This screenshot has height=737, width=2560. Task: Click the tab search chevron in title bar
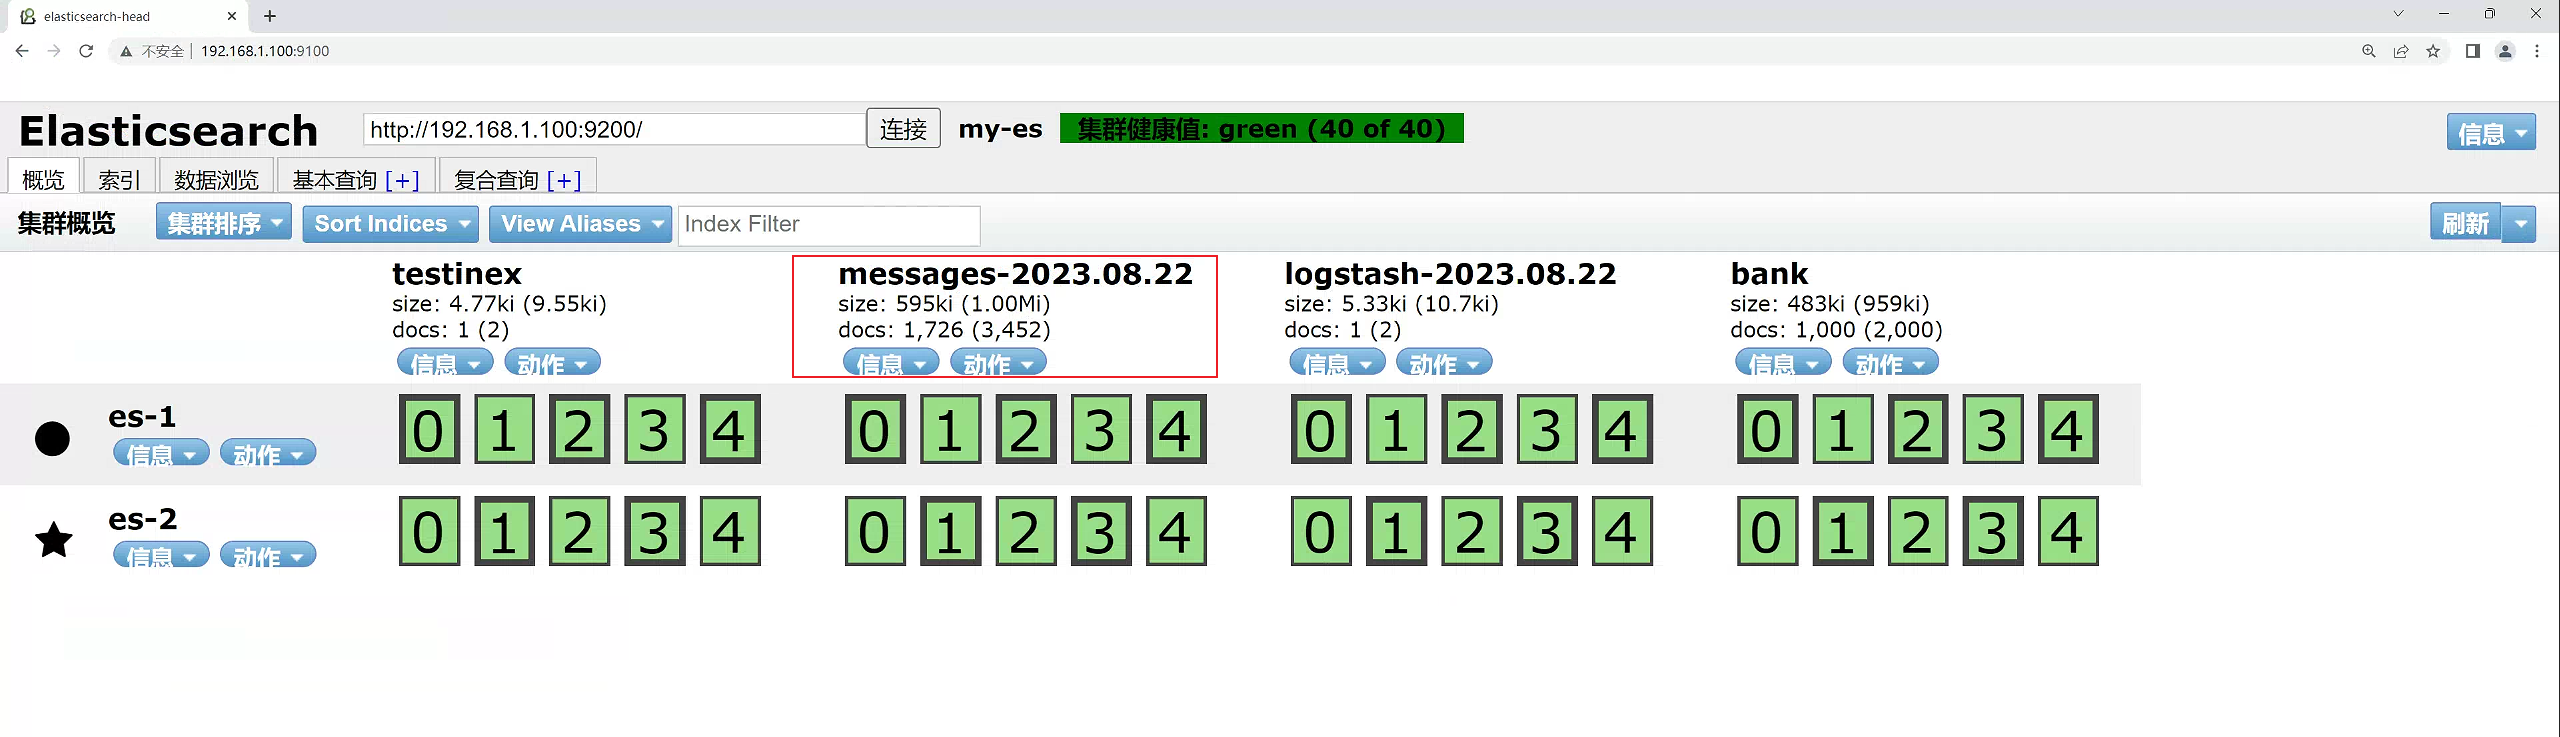(2398, 14)
